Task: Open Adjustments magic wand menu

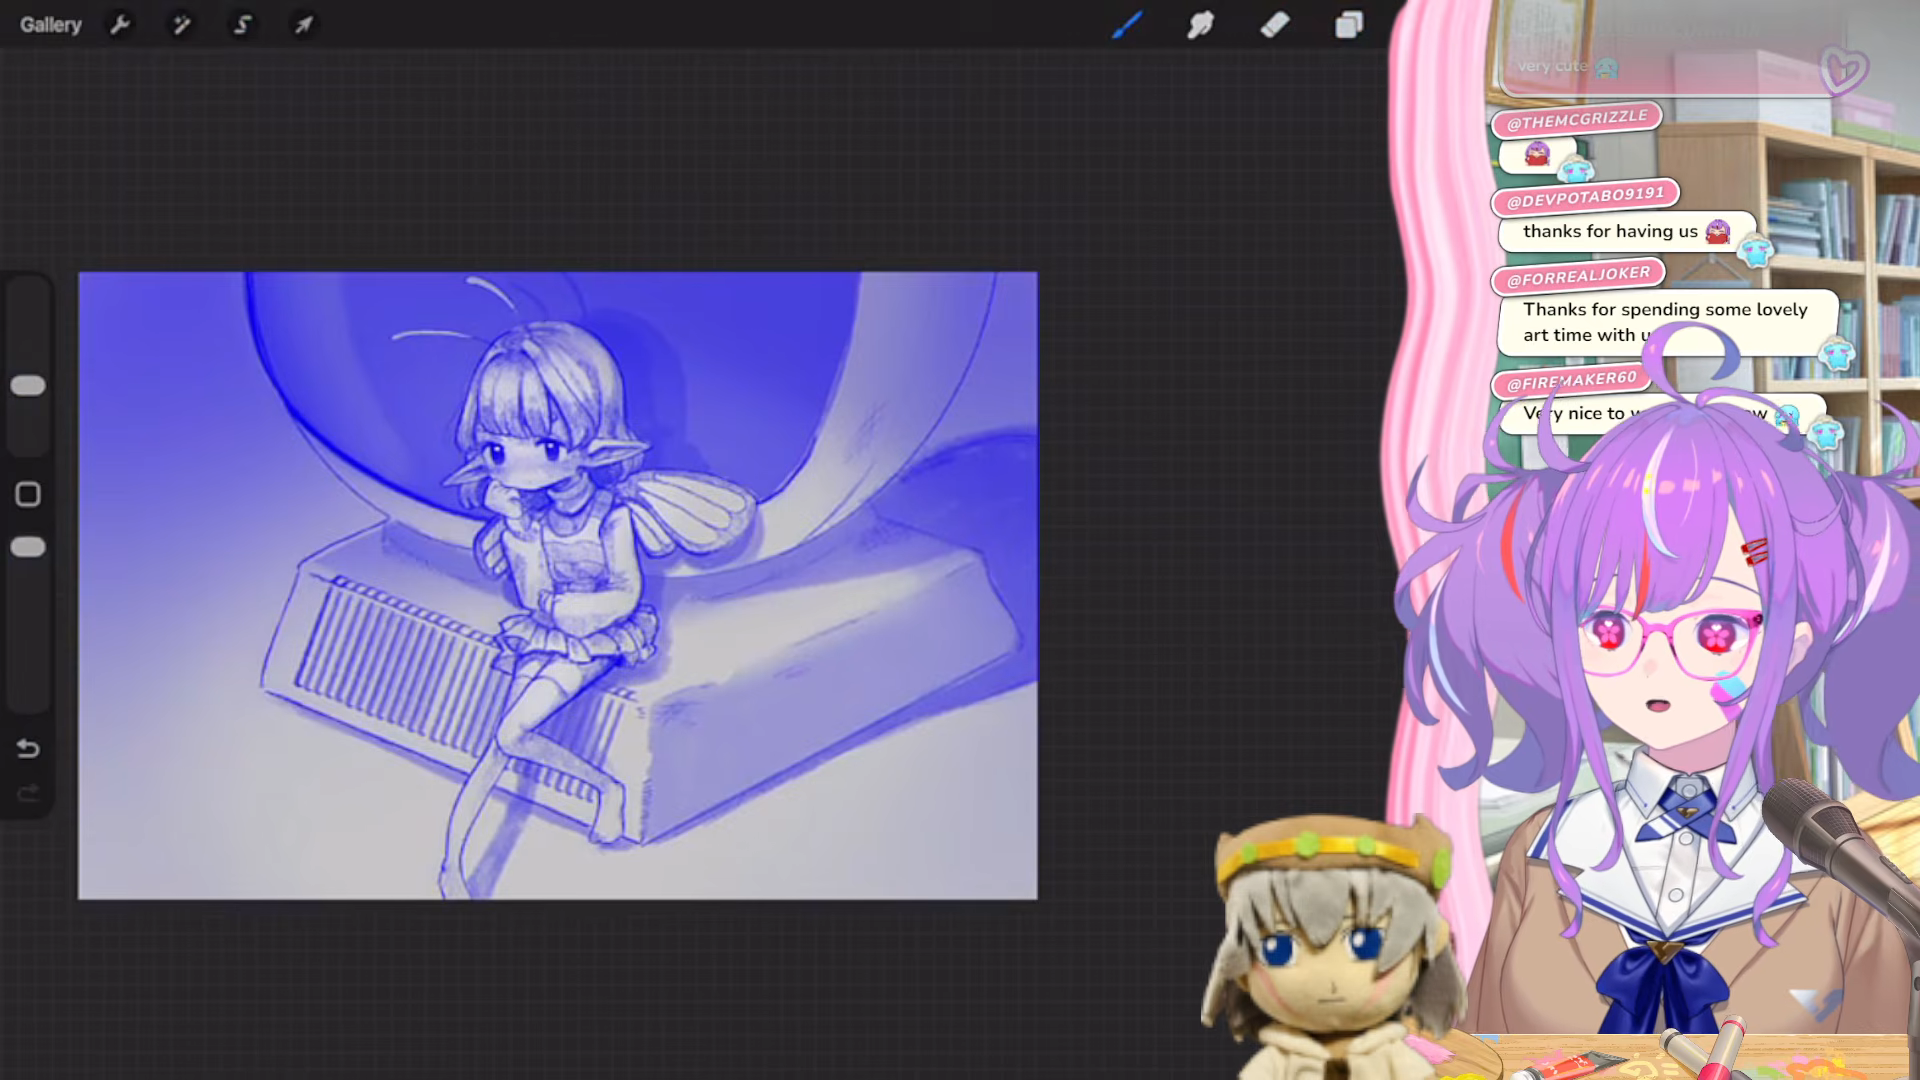Action: 181,25
